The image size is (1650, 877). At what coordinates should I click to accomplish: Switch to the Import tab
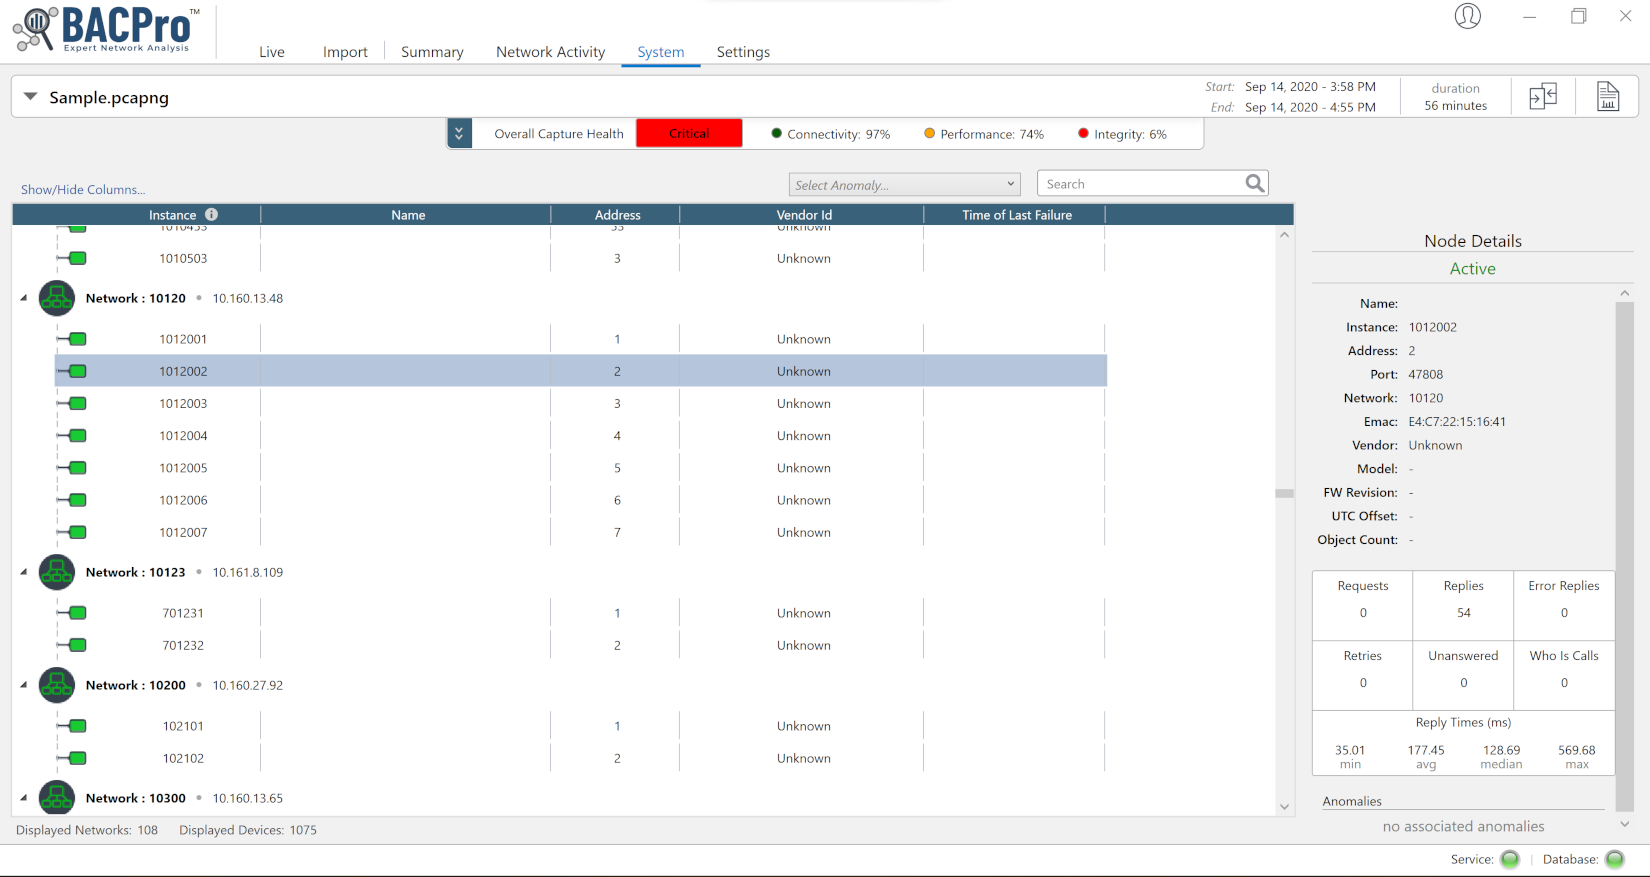click(345, 52)
